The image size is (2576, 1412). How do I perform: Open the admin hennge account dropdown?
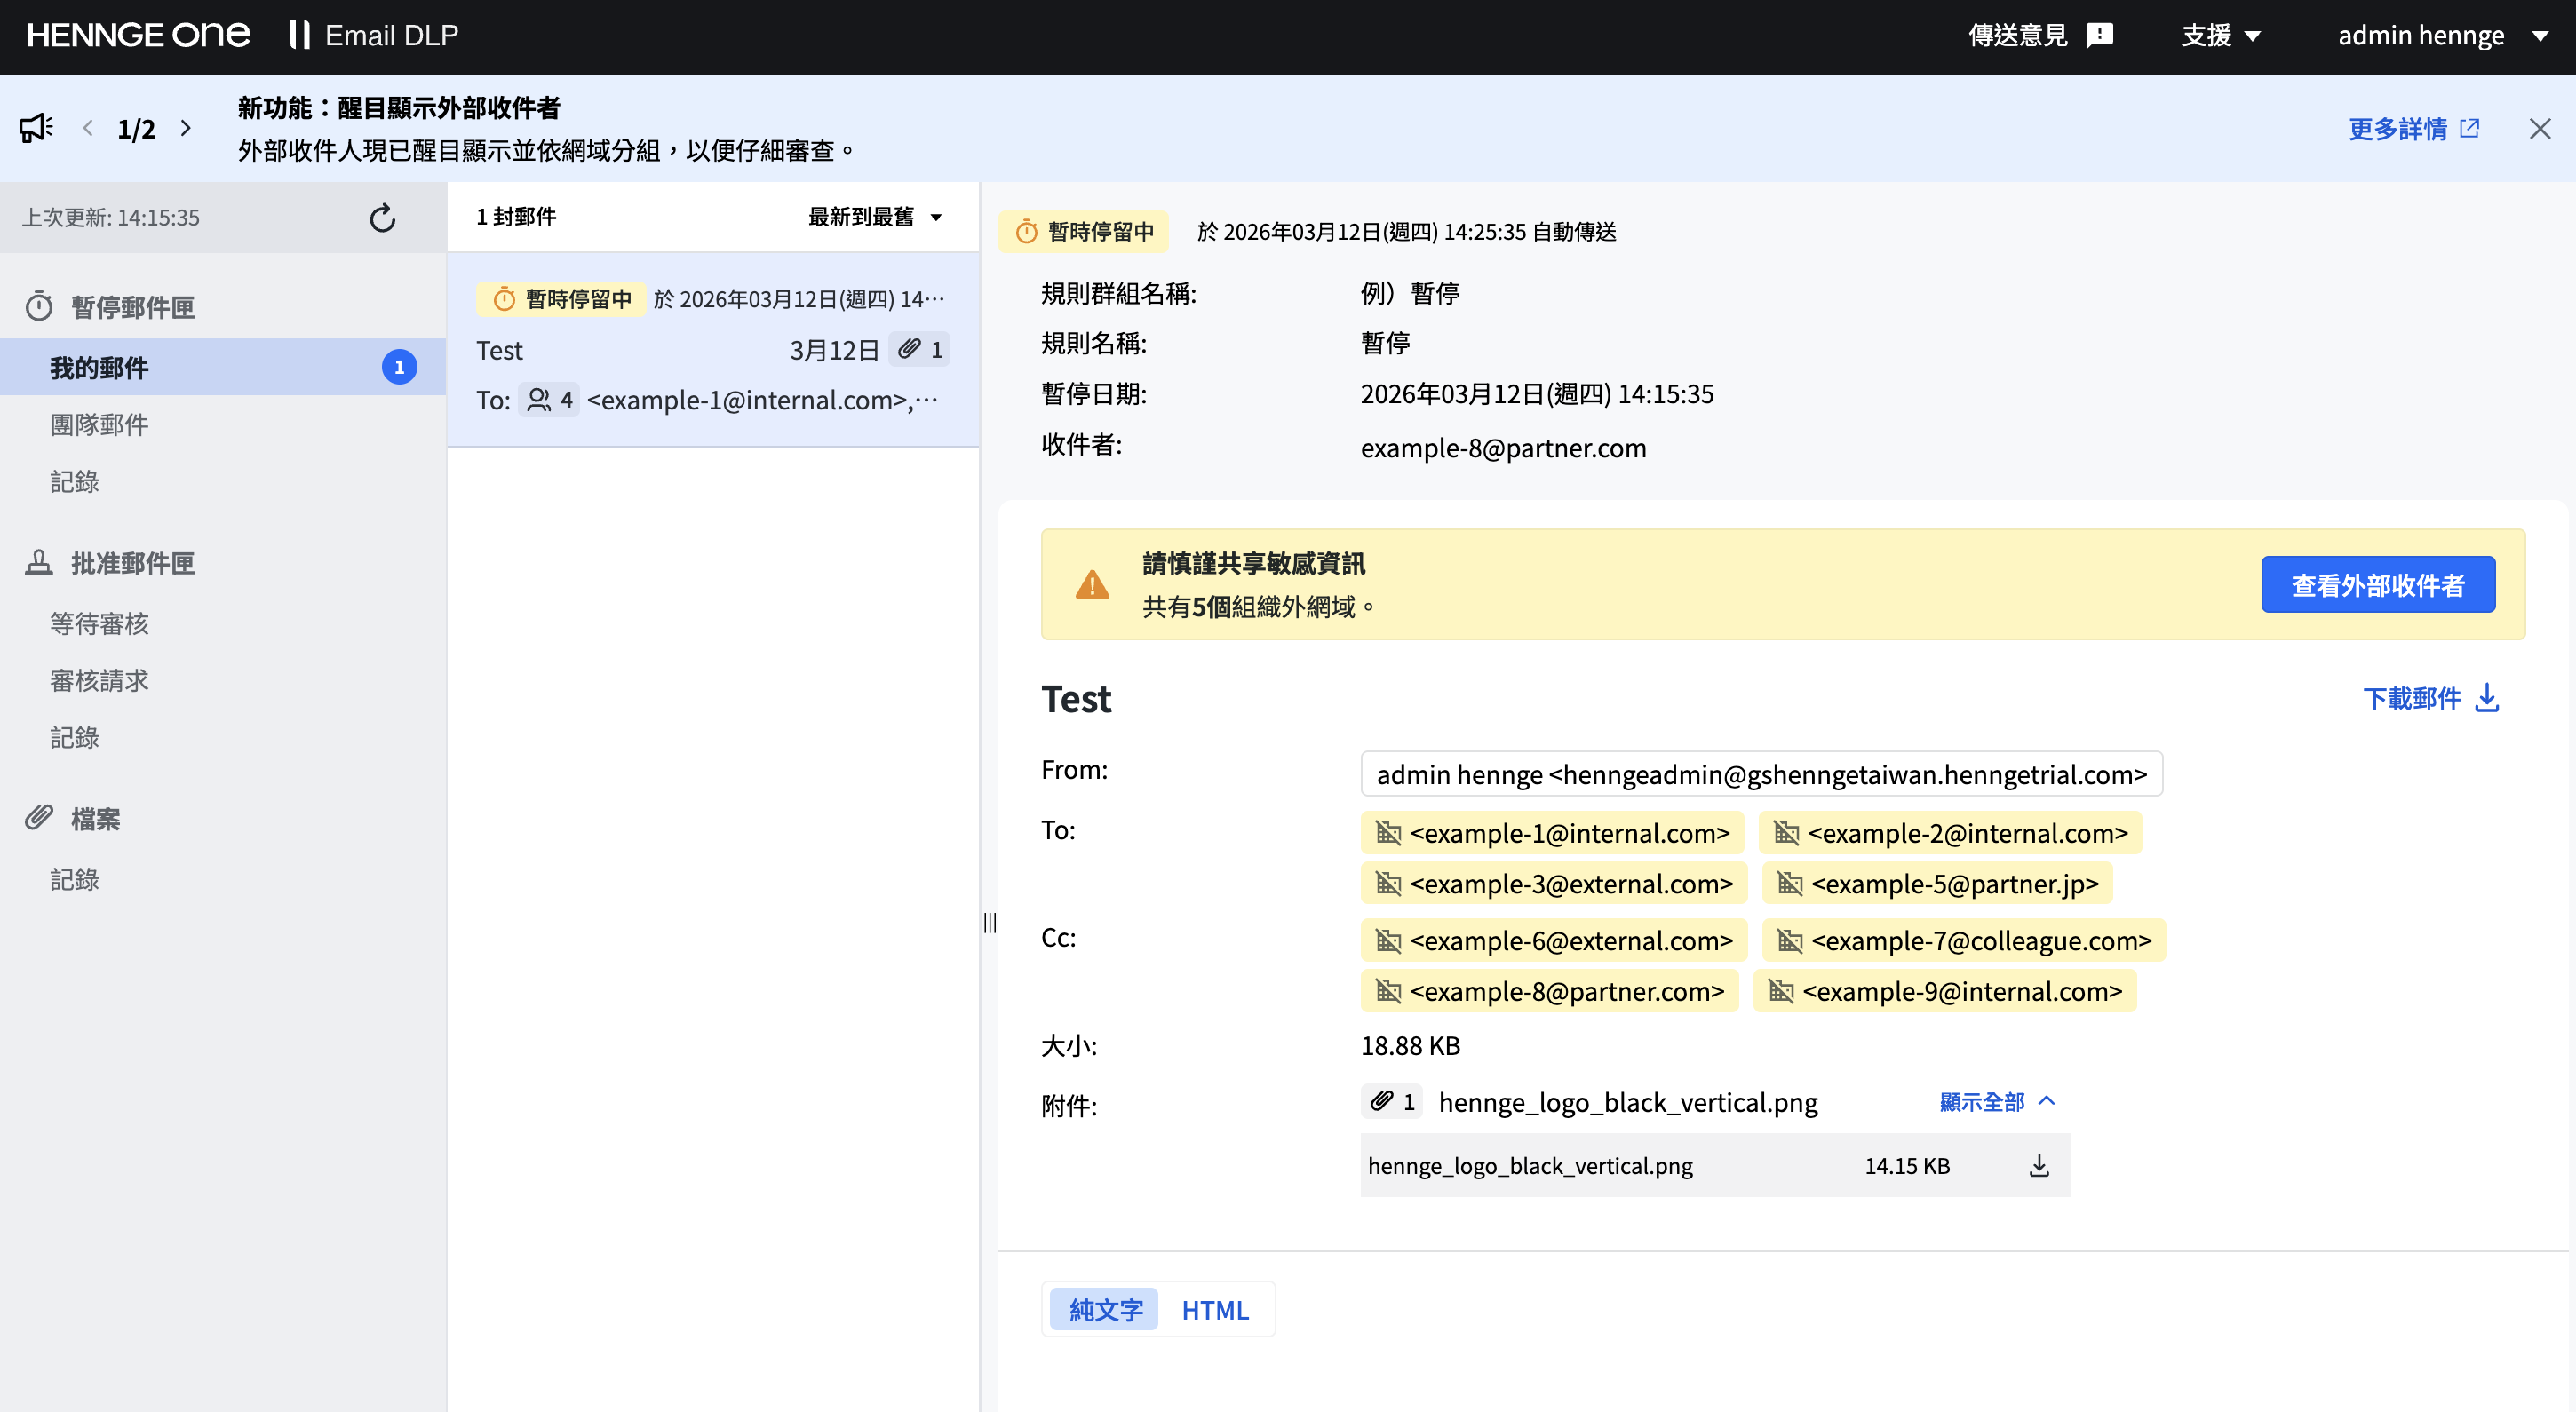point(2443,35)
